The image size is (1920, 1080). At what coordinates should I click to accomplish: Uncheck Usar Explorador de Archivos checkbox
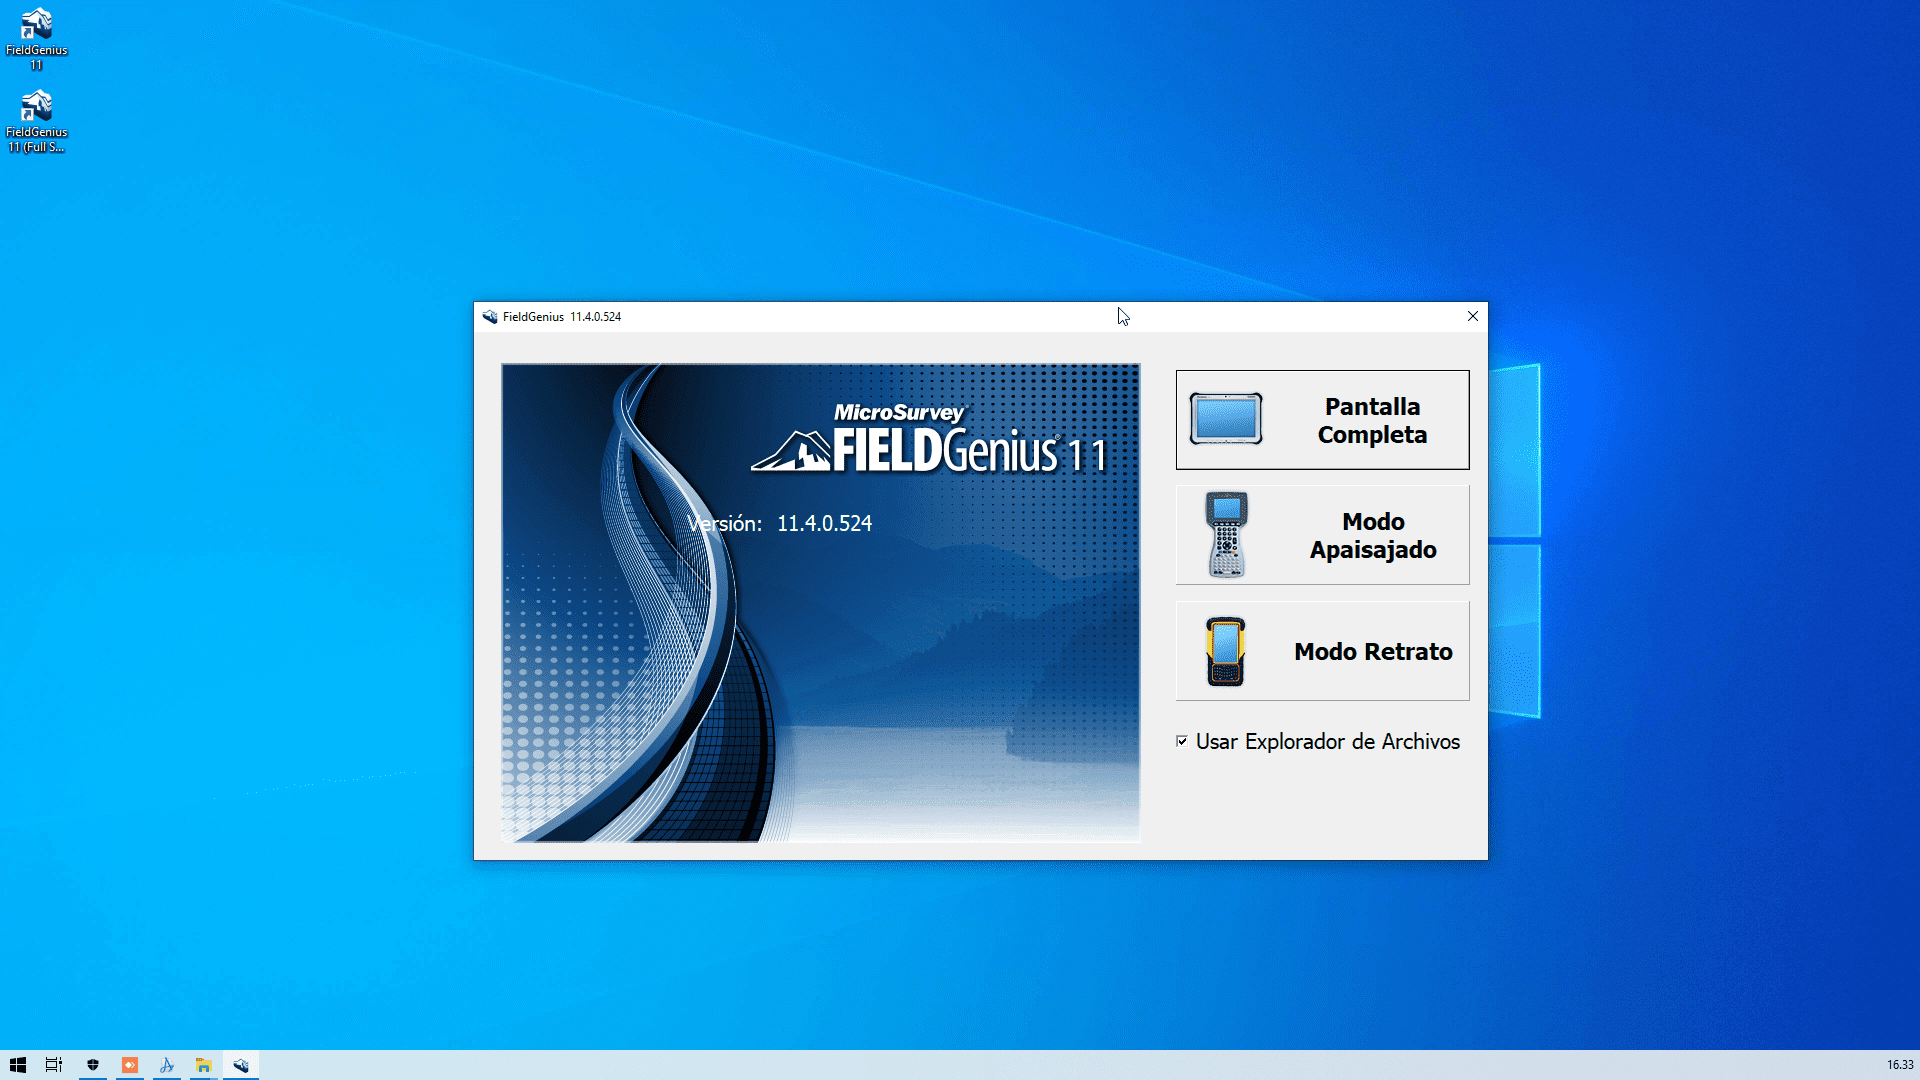tap(1182, 741)
